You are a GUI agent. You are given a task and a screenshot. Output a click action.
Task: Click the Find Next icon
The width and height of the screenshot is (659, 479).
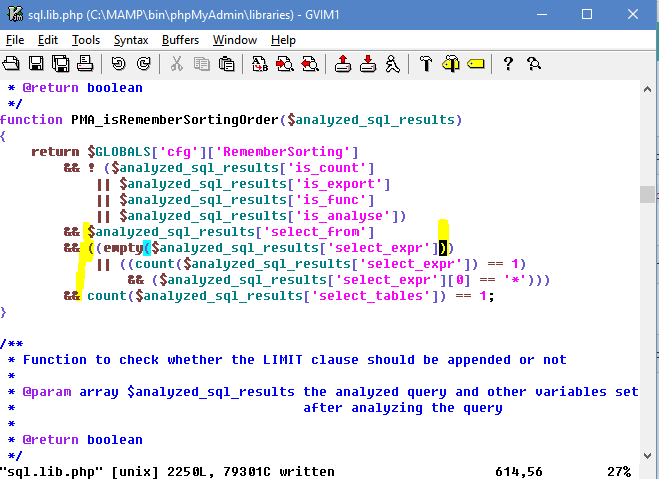(285, 64)
